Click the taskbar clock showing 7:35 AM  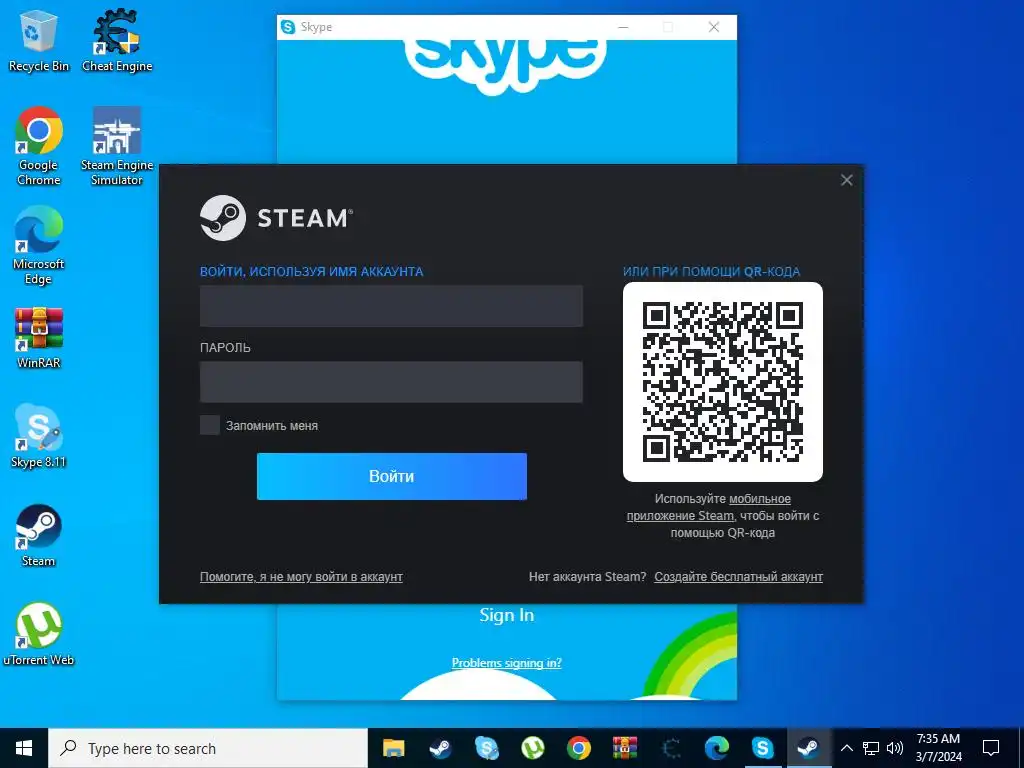pyautogui.click(x=938, y=748)
